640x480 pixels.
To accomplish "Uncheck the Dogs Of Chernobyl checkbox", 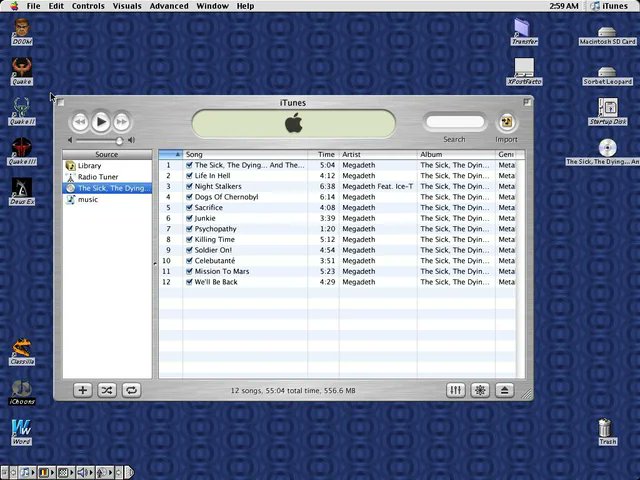I will click(x=189, y=197).
